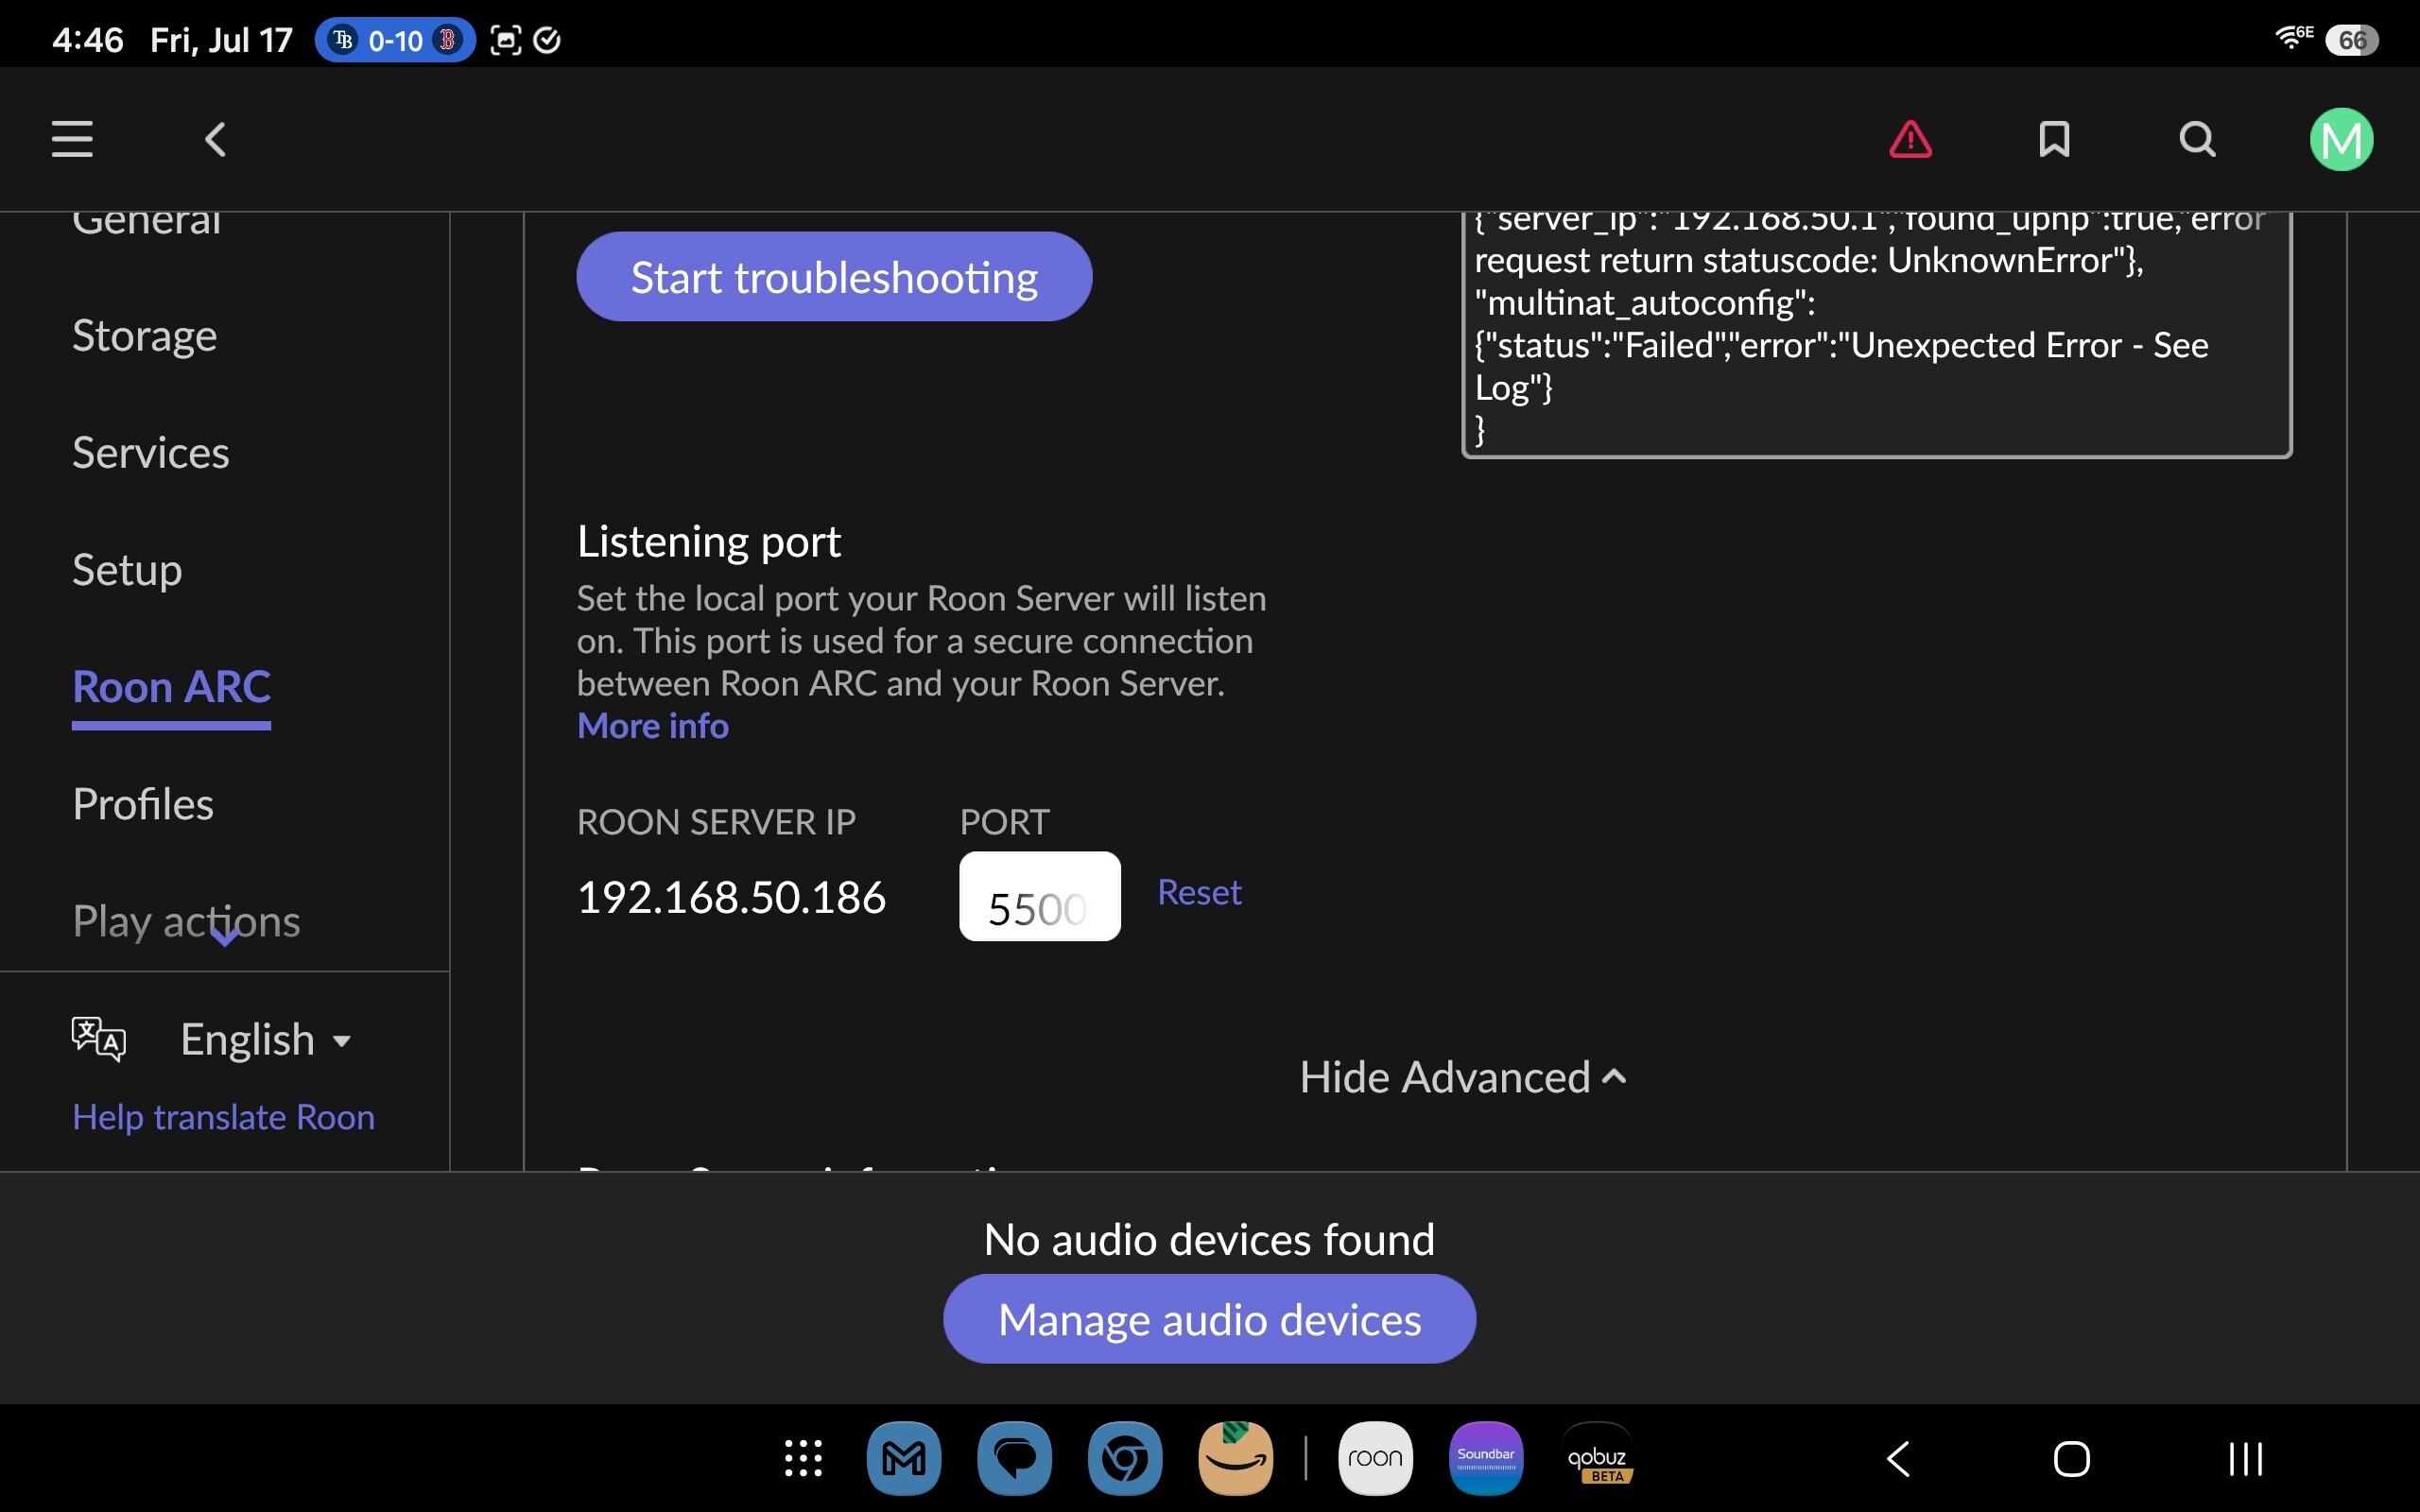Image resolution: width=2420 pixels, height=1512 pixels.
Task: Collapse the Hide Advanced section
Action: tap(1463, 1077)
